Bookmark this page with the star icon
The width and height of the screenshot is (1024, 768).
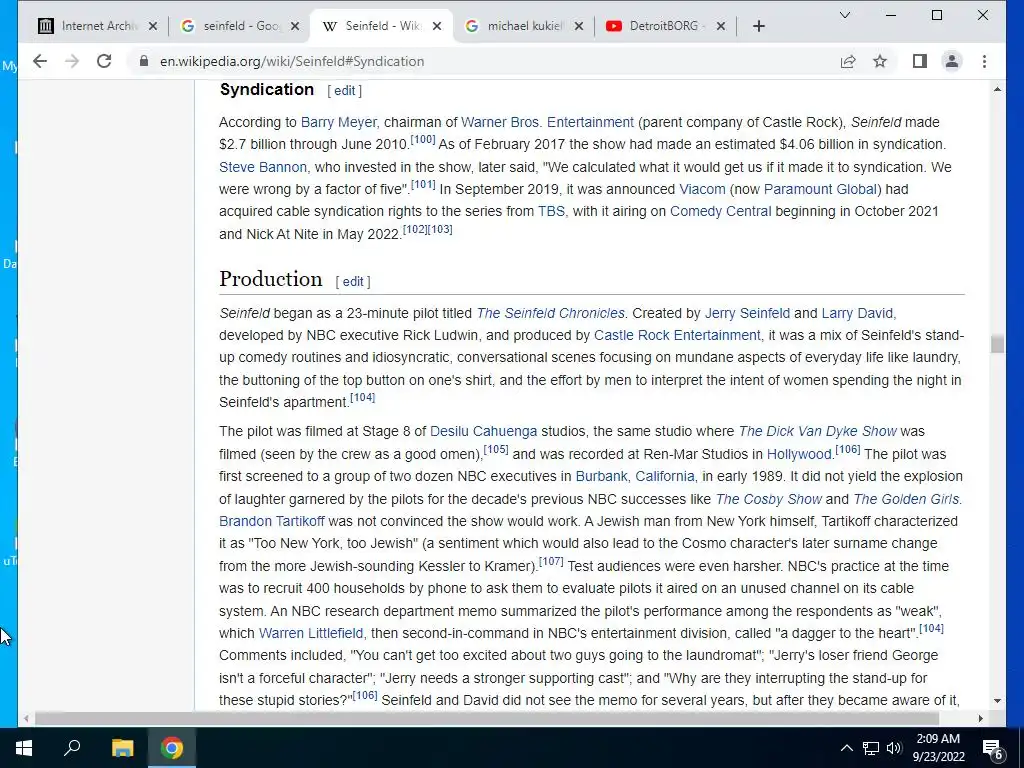880,61
